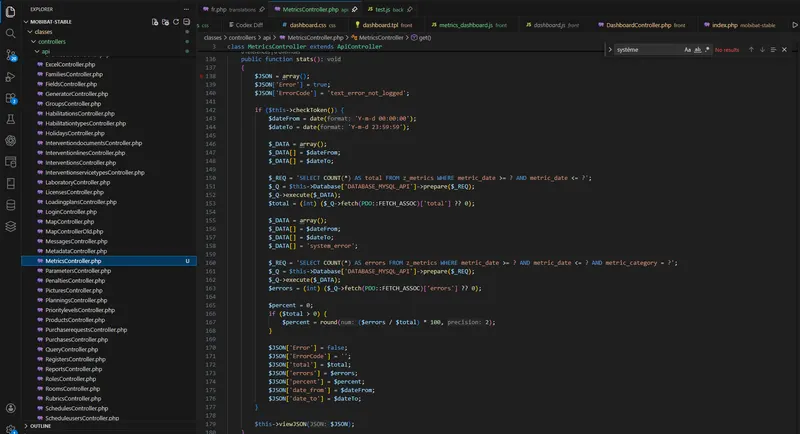The height and width of the screenshot is (434, 800).
Task: Open HolidaysController.php from explorer
Action: pos(74,133)
